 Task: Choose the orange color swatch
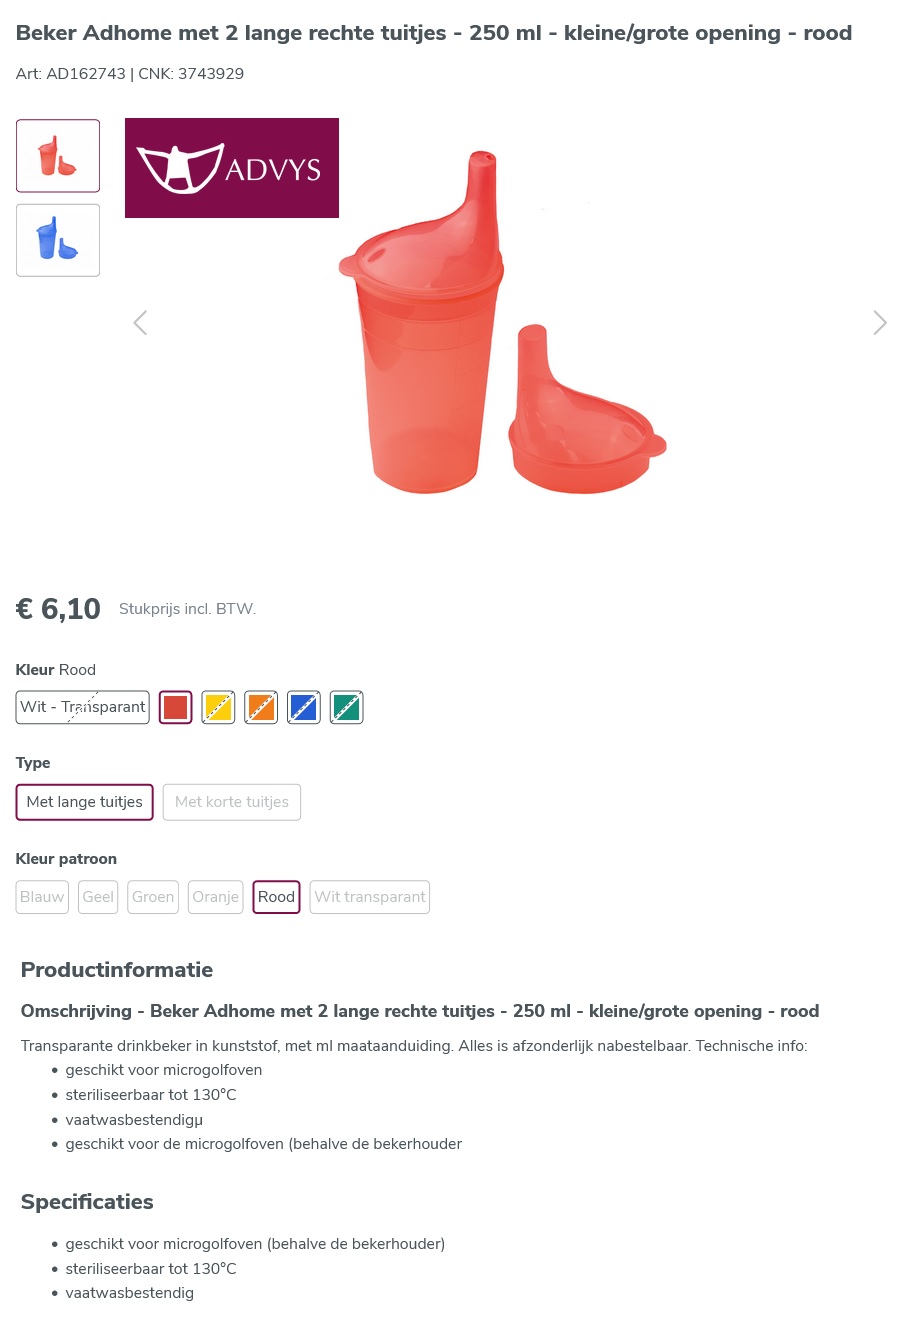[x=261, y=707]
